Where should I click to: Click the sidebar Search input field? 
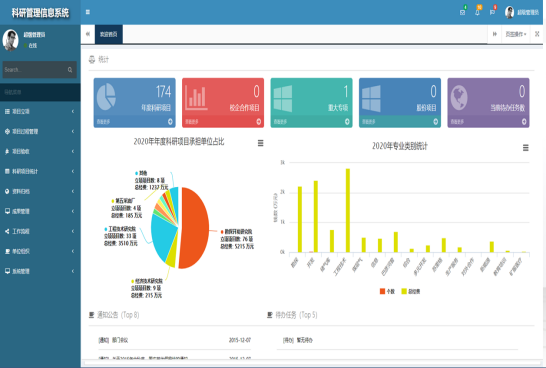point(36,70)
